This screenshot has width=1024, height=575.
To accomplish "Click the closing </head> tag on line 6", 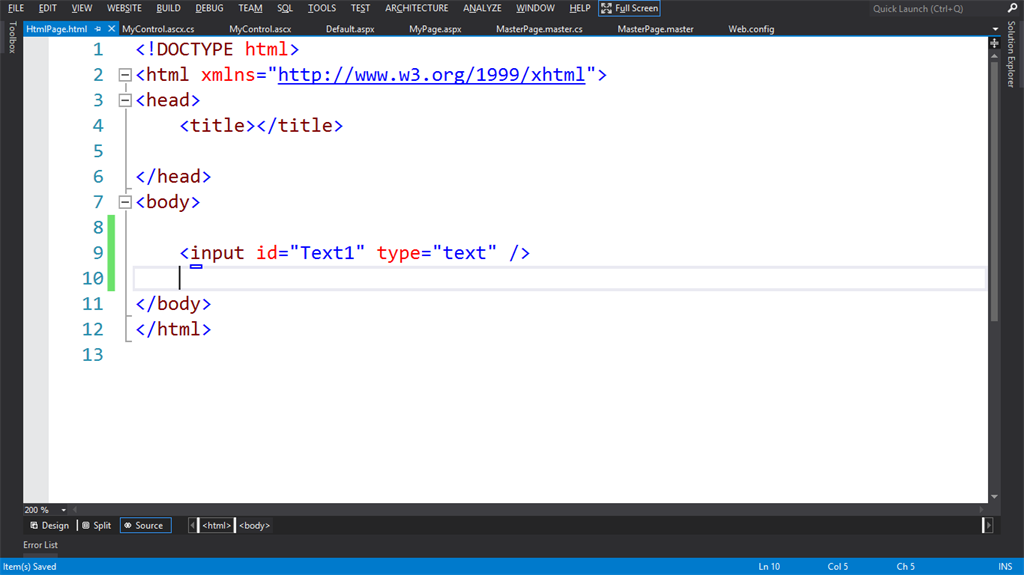I will click(x=173, y=176).
